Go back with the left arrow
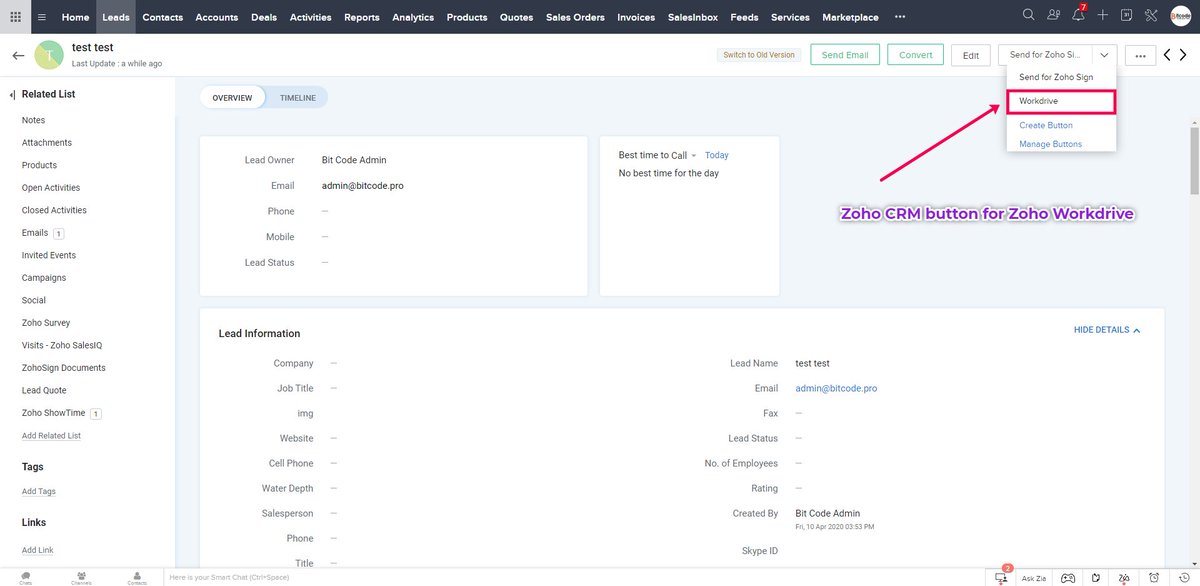1200x586 pixels. point(18,56)
